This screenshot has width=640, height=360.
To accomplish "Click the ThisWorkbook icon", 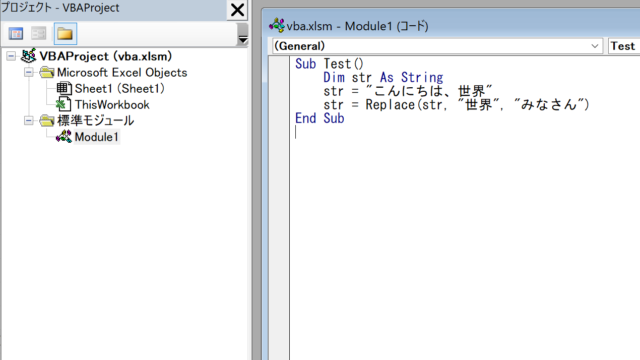I will click(x=64, y=104).
